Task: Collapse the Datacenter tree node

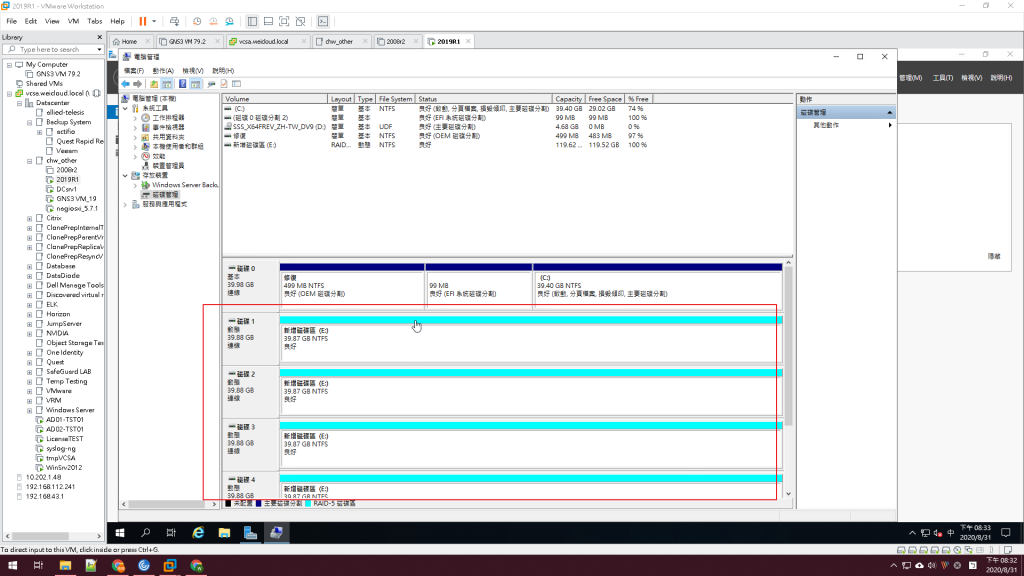Action: click(x=20, y=103)
